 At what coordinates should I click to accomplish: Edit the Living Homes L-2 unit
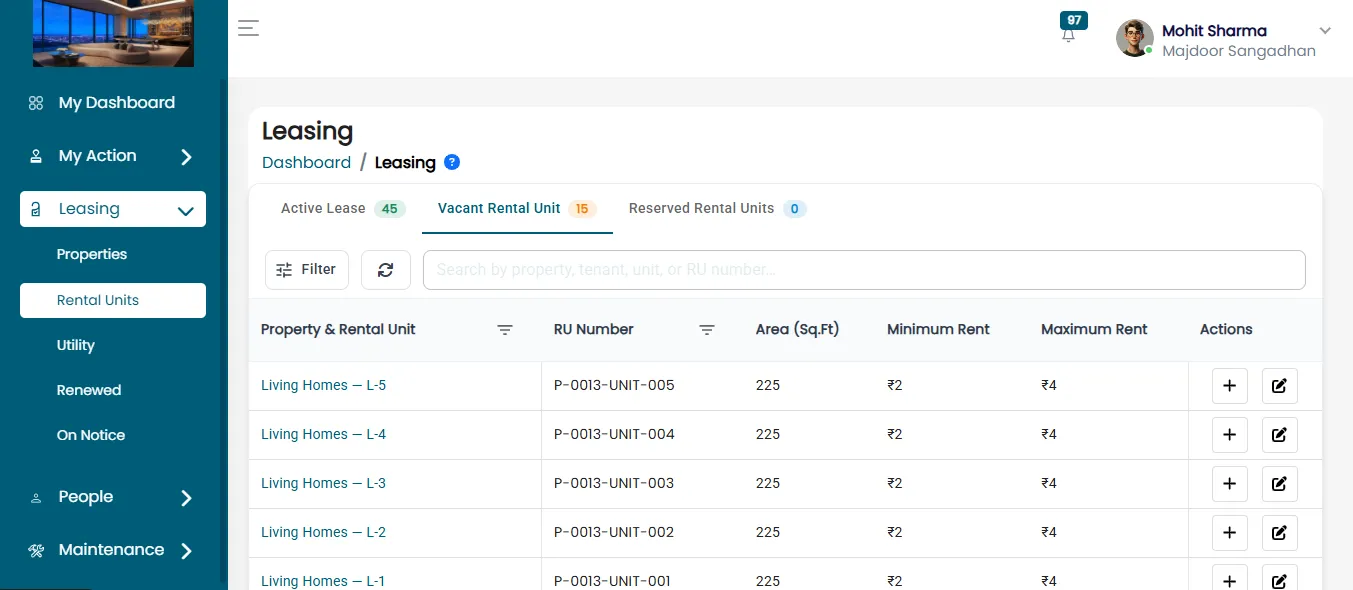pos(1280,533)
